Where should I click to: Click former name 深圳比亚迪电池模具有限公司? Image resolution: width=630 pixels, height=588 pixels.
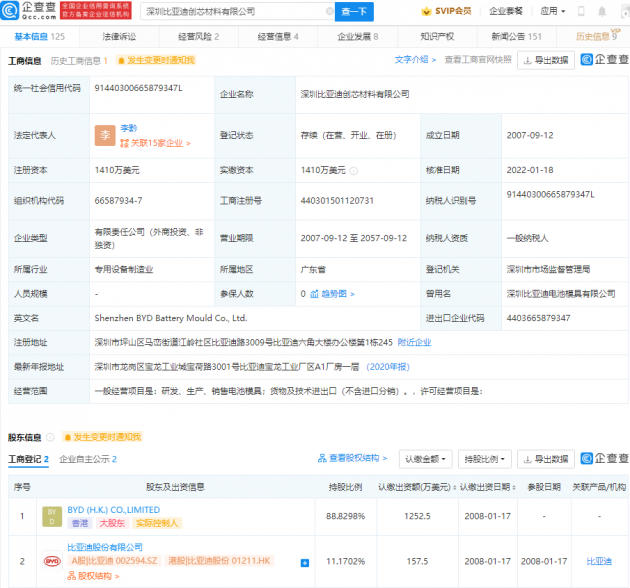coord(561,294)
